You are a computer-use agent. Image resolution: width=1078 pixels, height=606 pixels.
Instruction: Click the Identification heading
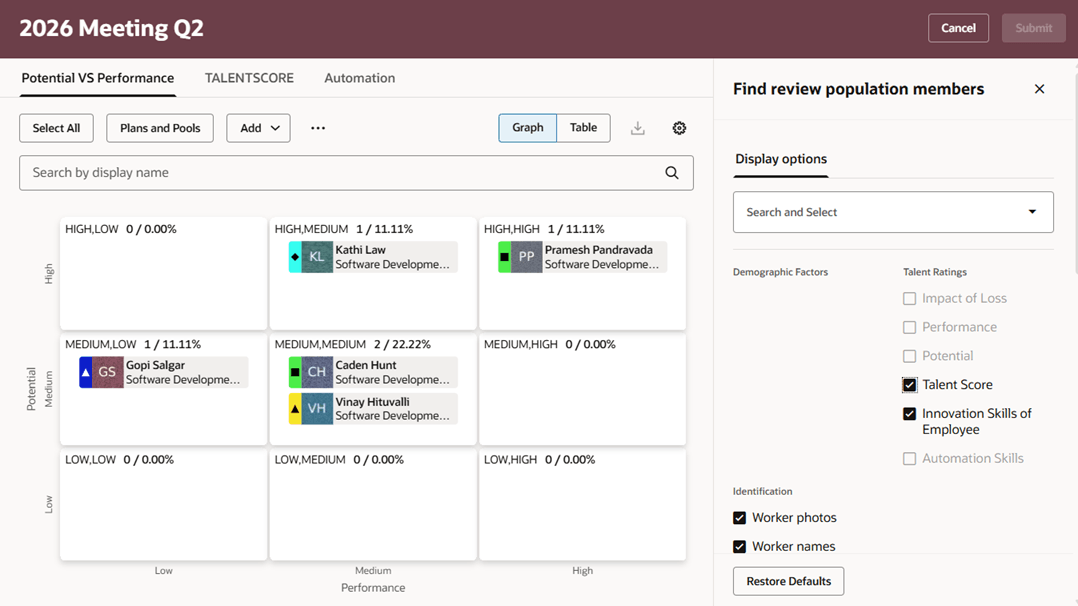click(762, 492)
